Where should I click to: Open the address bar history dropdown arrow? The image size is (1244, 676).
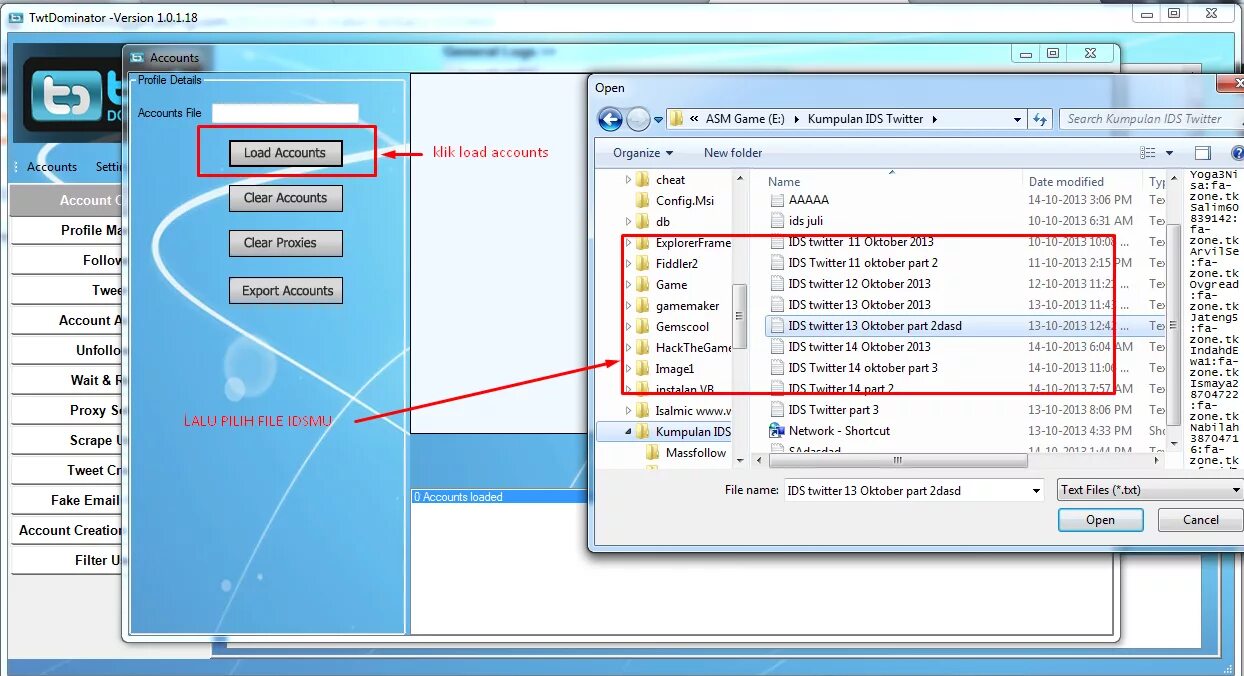[1017, 119]
